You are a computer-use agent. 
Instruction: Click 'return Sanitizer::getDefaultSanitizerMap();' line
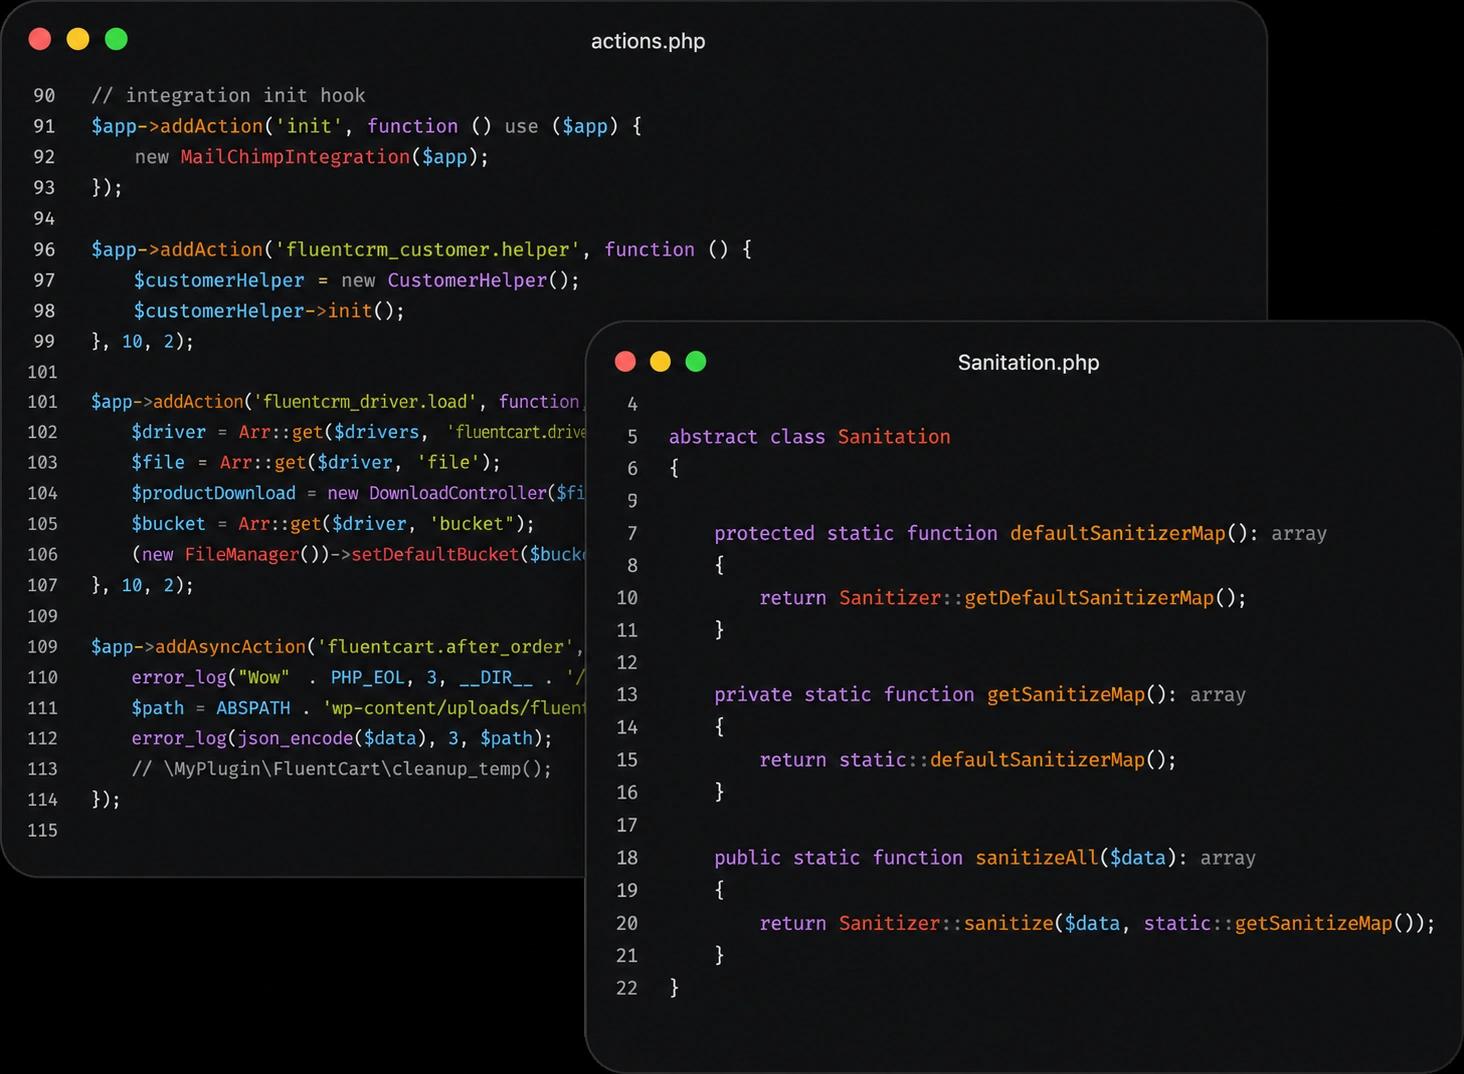tap(1003, 598)
